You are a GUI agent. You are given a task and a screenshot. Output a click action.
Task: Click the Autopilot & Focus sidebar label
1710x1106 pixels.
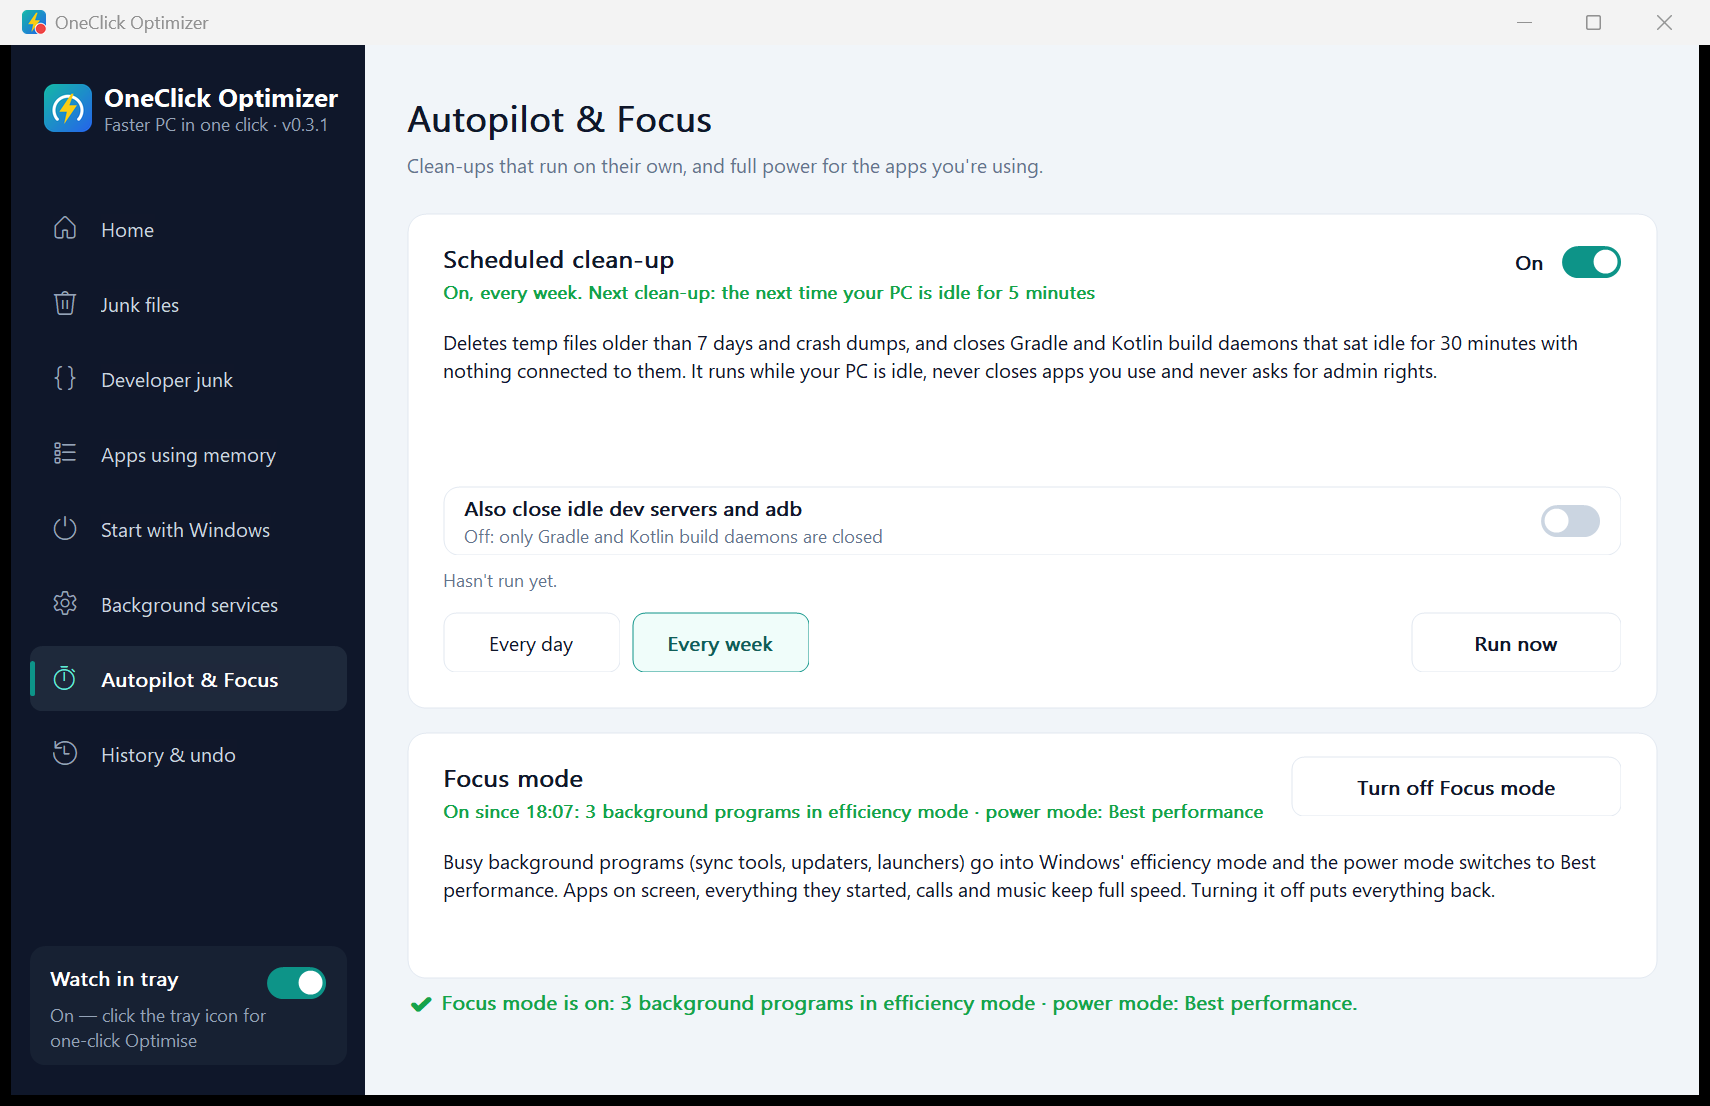click(x=190, y=680)
